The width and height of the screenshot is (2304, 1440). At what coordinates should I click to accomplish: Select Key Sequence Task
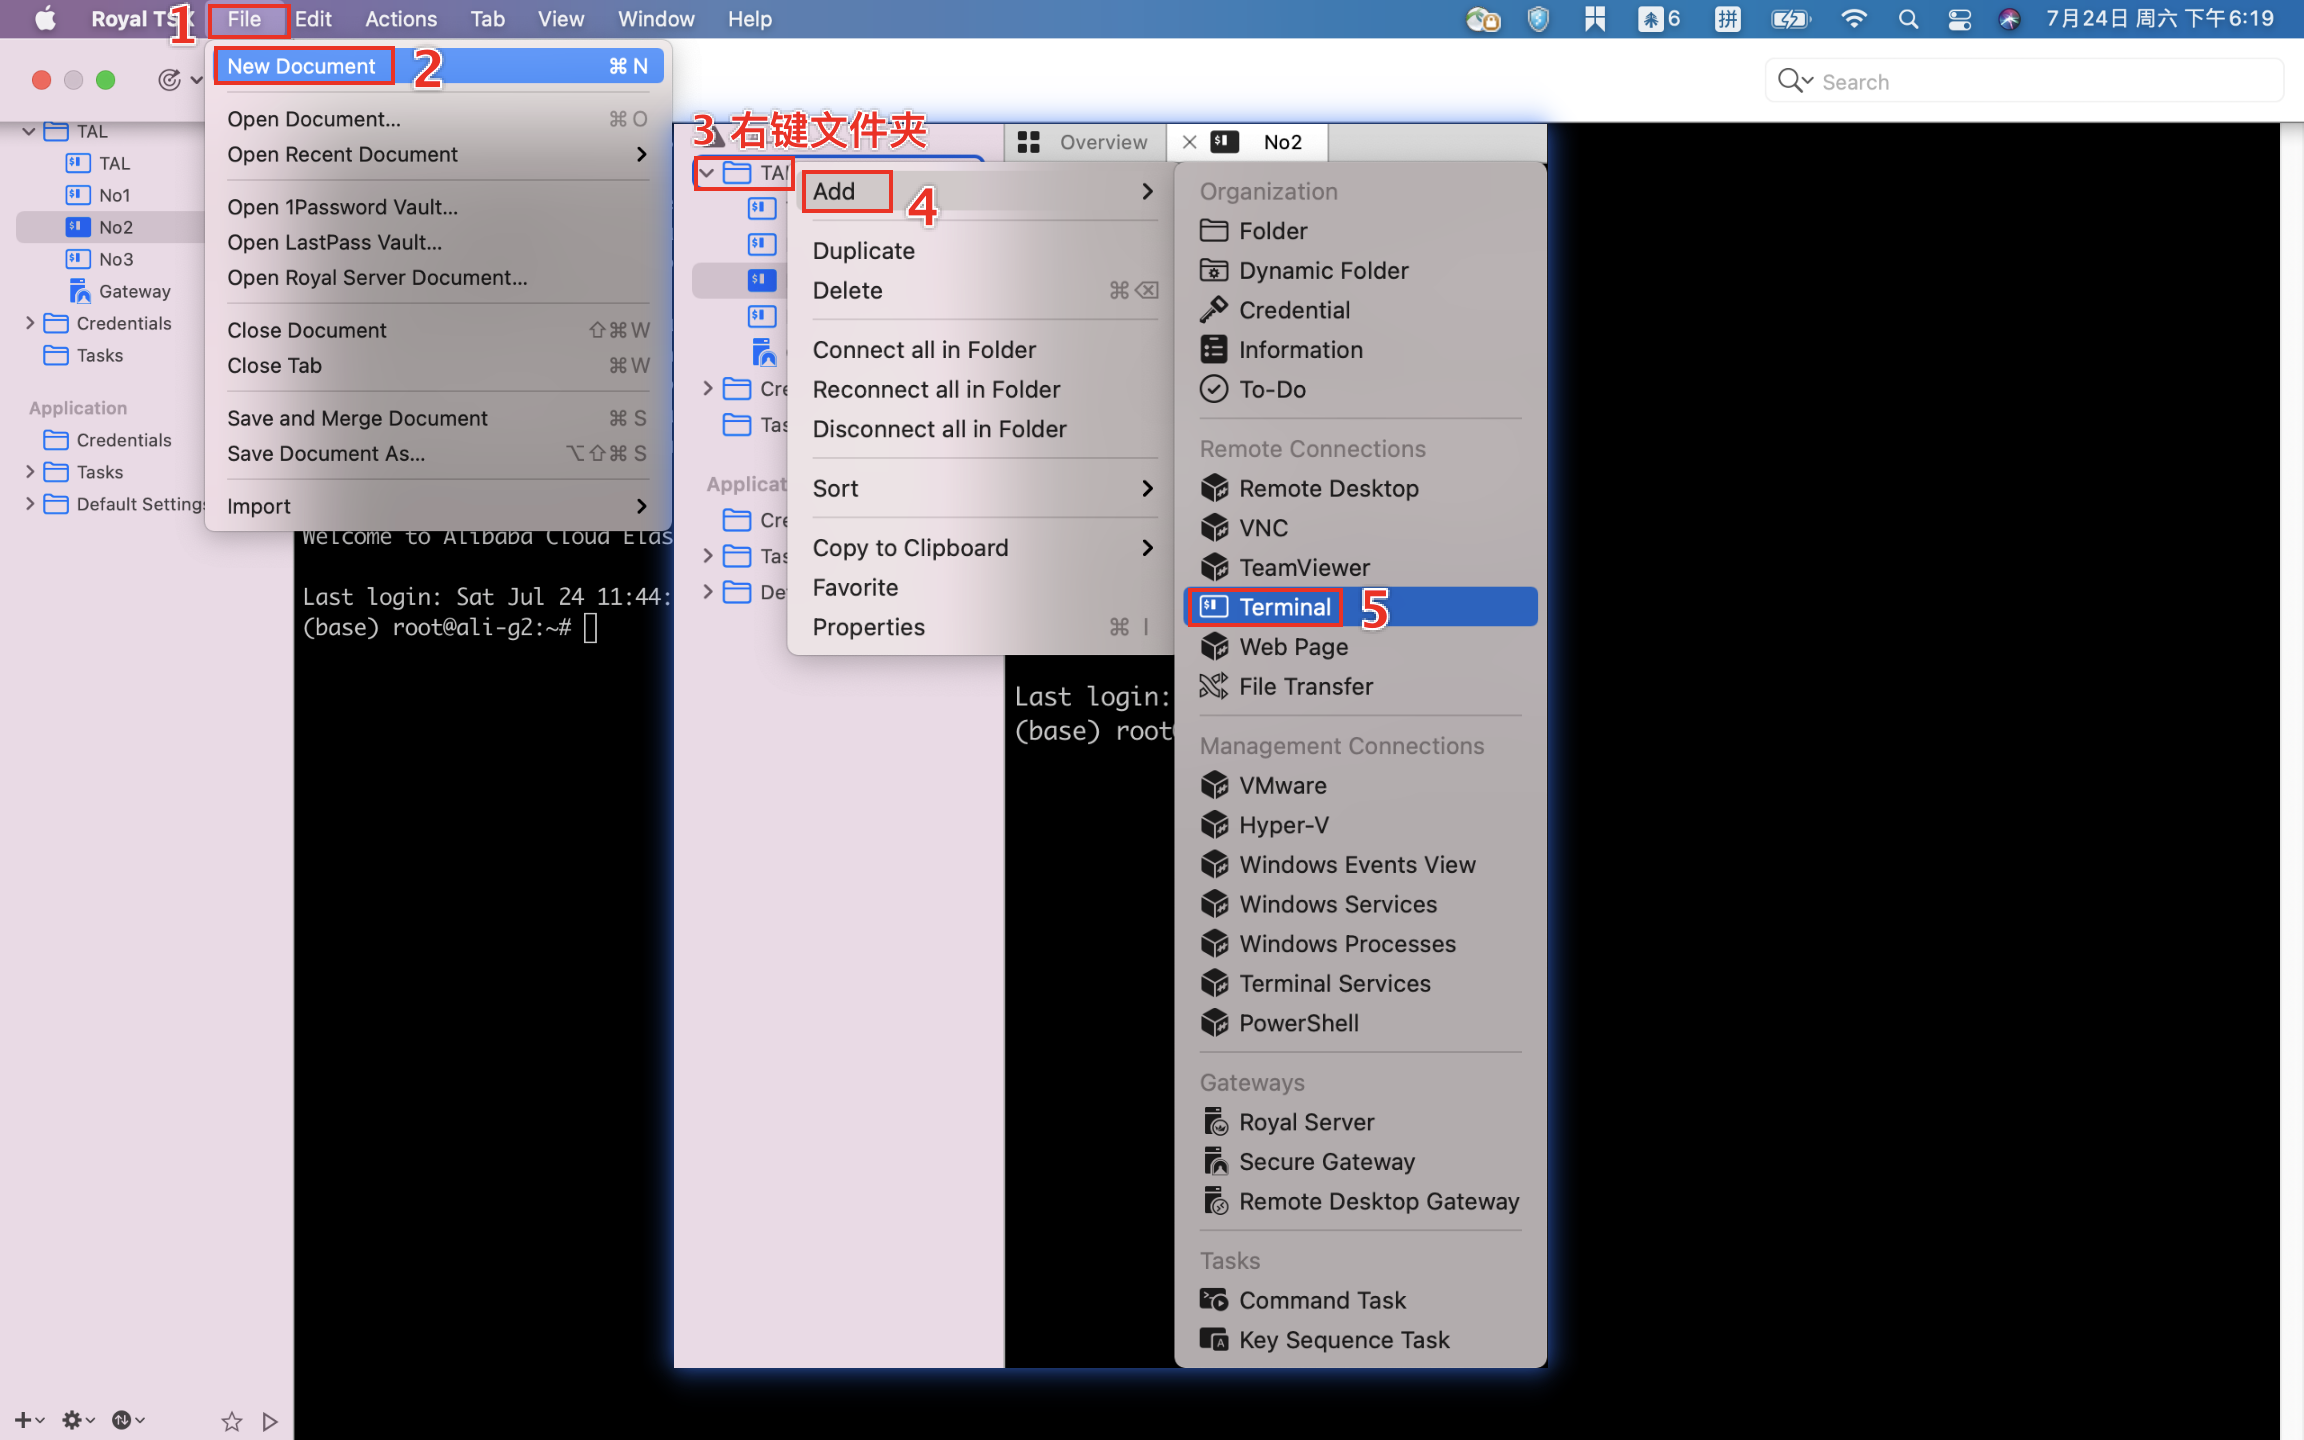pyautogui.click(x=1360, y=1340)
